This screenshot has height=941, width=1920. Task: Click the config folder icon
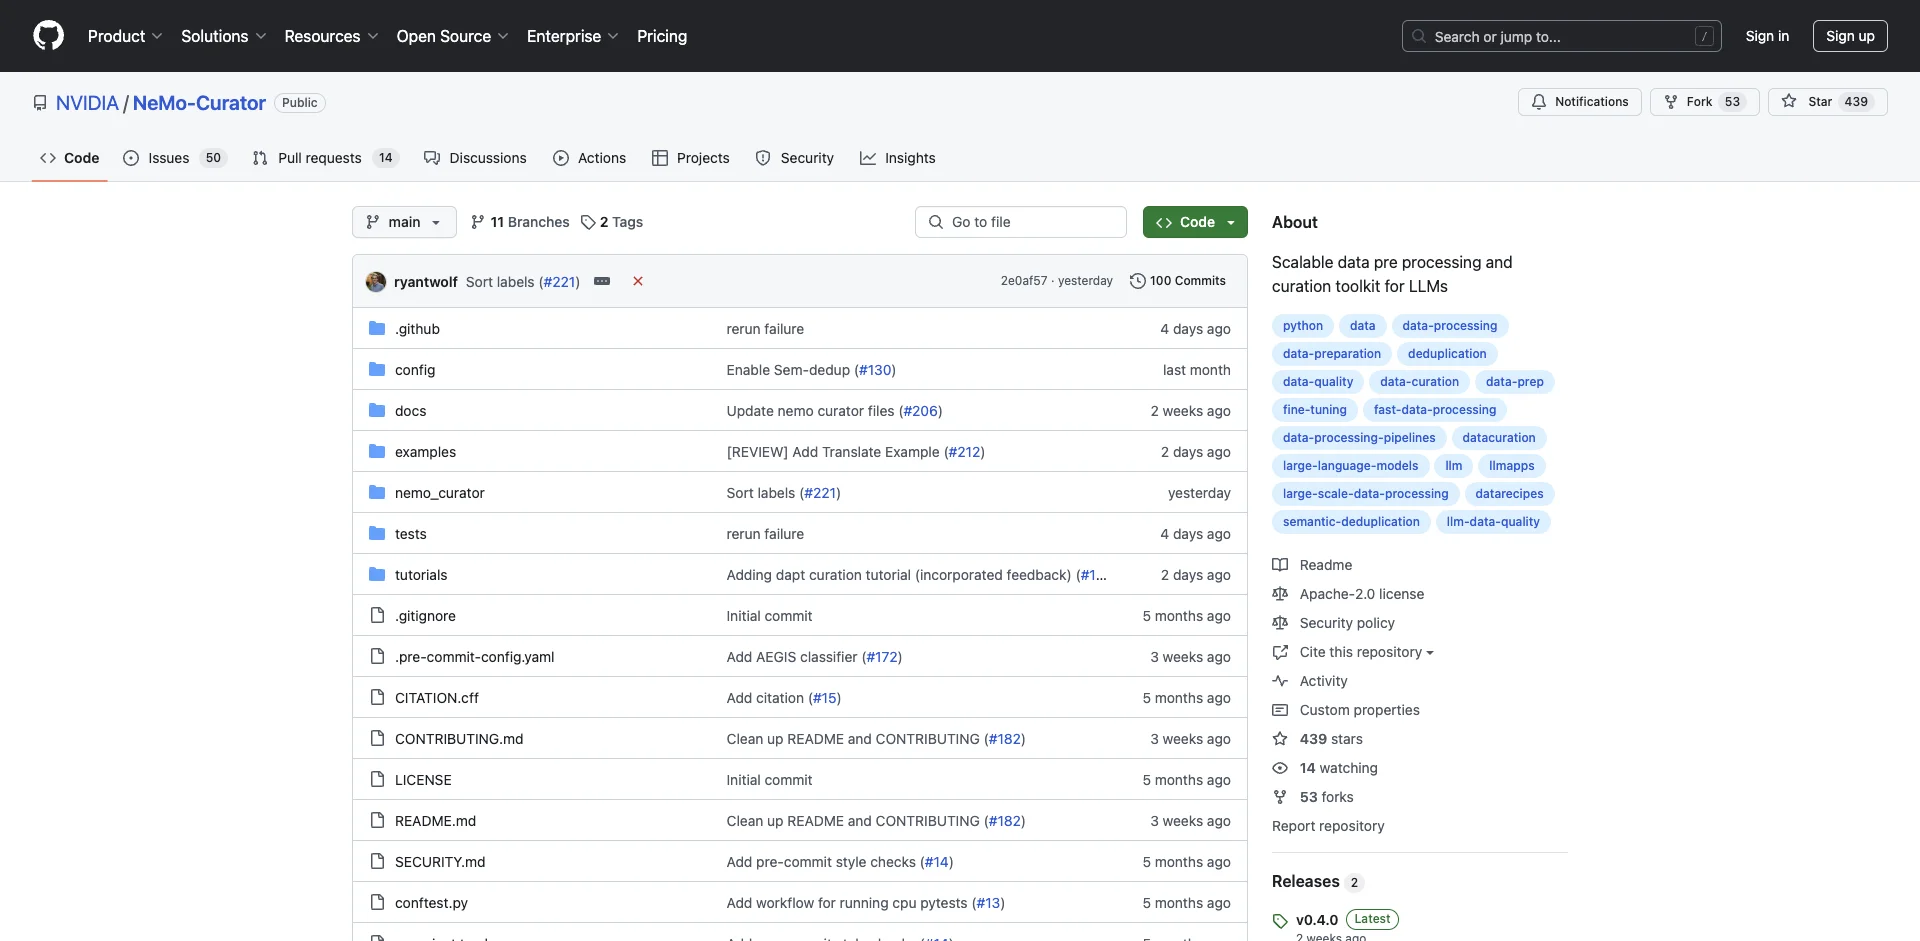coord(377,369)
